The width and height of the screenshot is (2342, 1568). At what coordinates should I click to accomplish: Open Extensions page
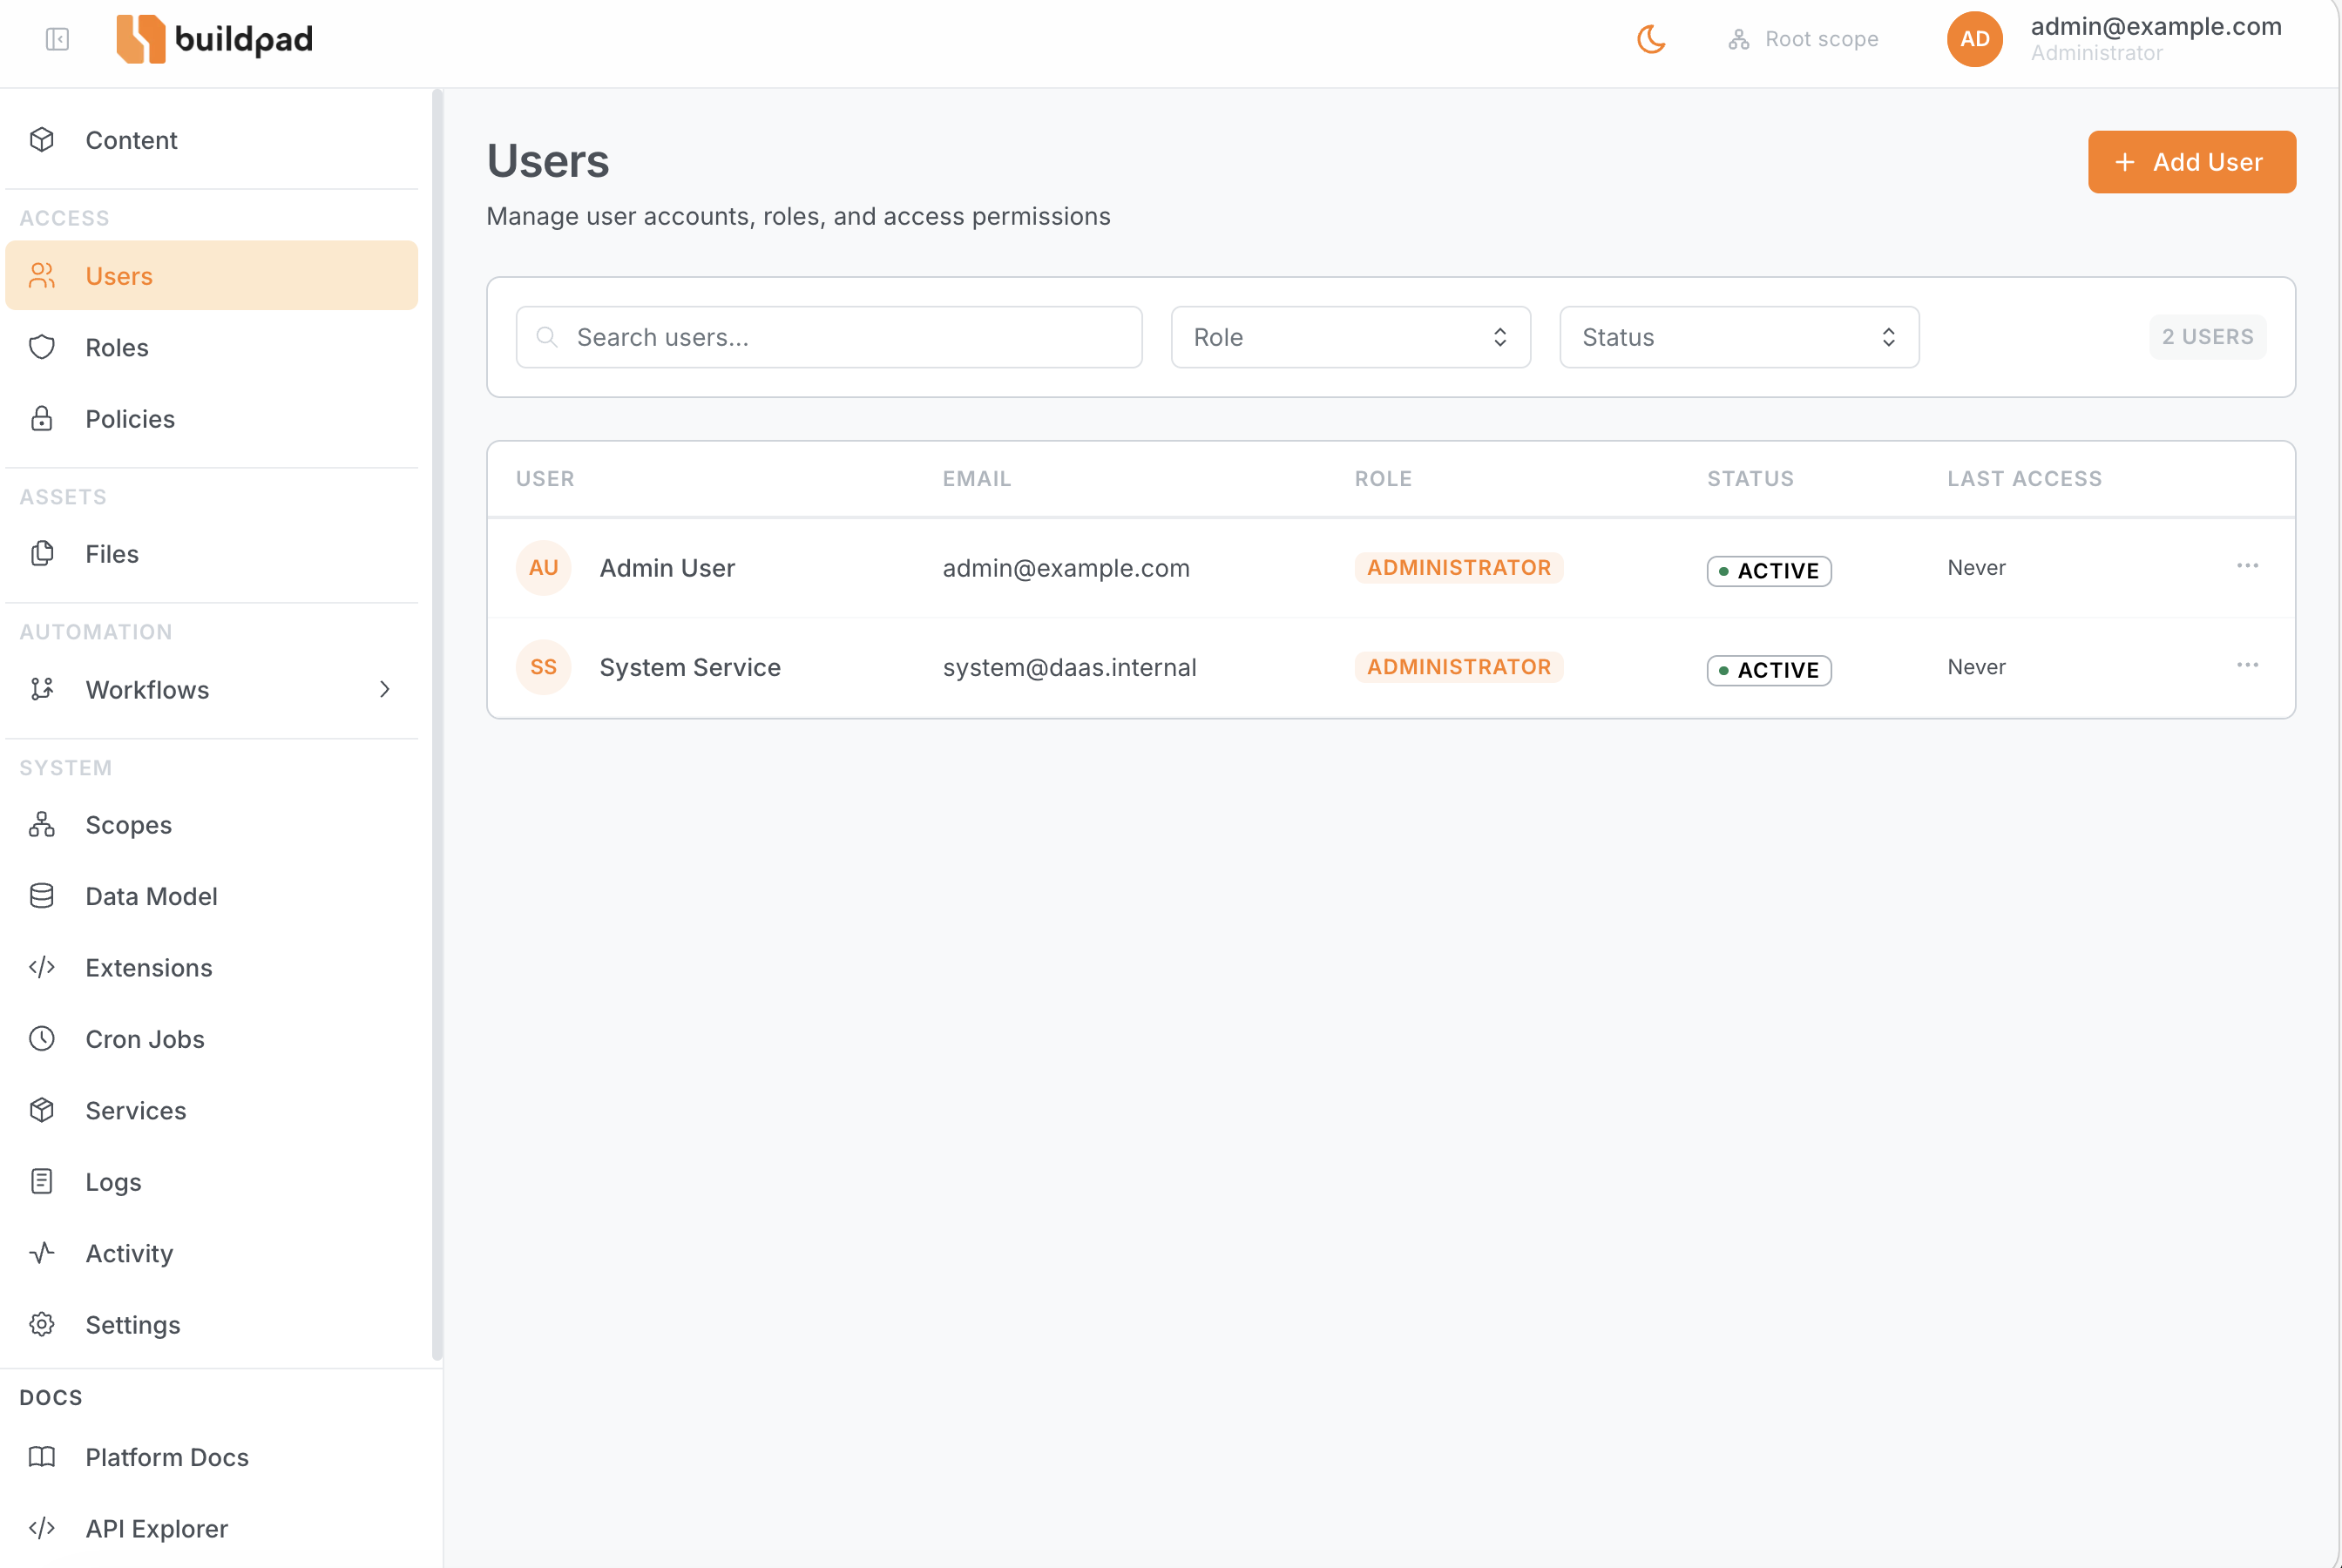point(211,968)
